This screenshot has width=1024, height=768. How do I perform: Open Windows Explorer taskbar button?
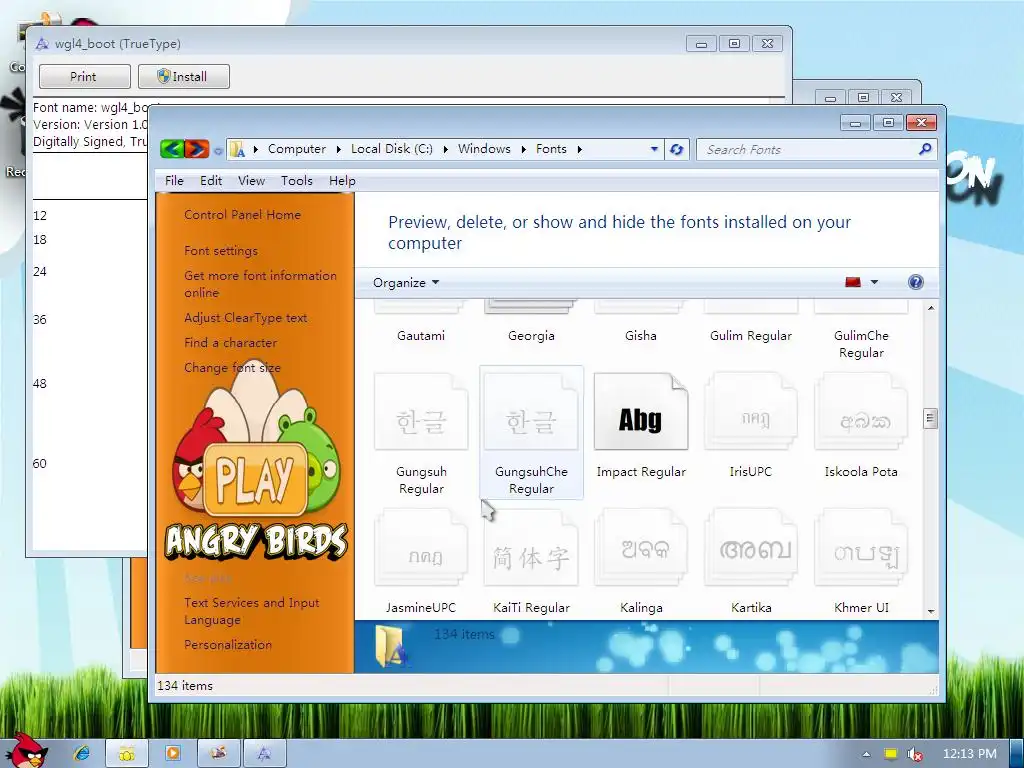127,754
